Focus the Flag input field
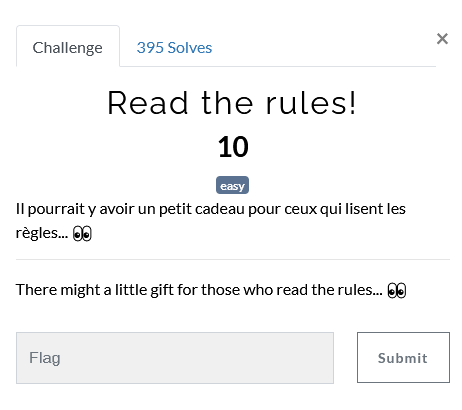 tap(175, 358)
